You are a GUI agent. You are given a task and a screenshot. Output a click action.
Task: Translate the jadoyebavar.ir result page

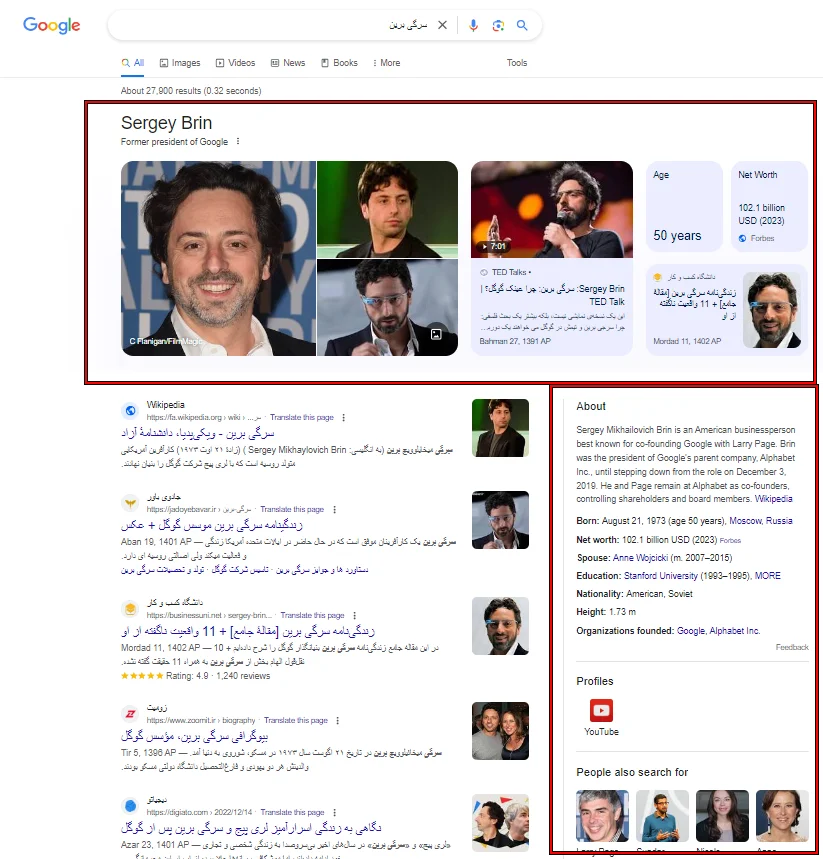[292, 509]
